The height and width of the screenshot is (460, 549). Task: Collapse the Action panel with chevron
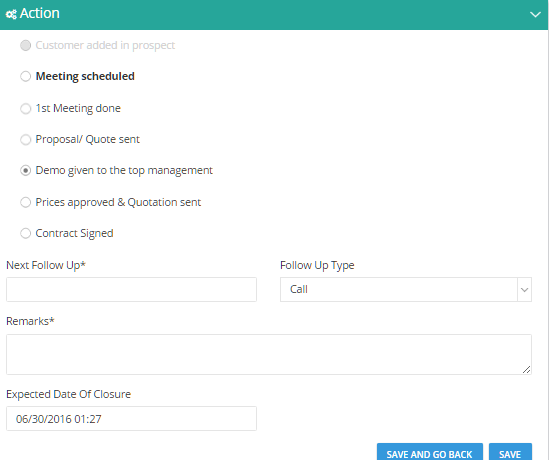[x=535, y=15]
